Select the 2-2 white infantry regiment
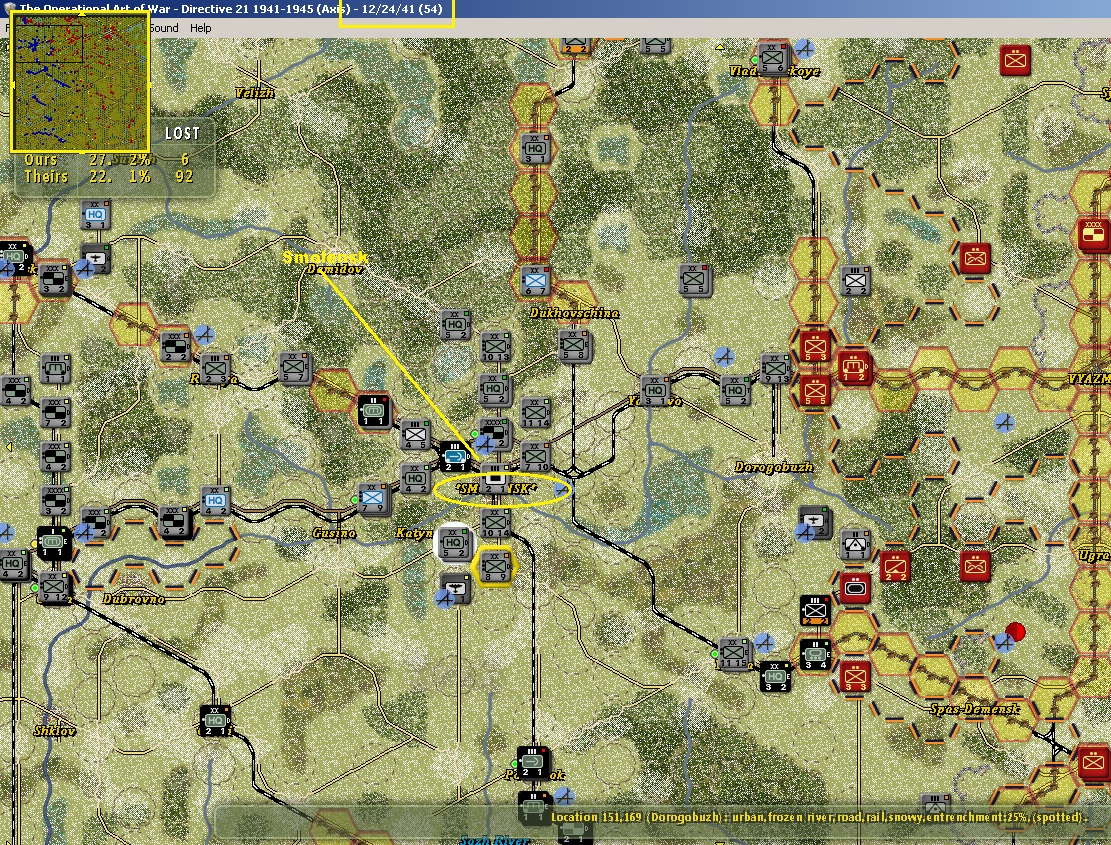The width and height of the screenshot is (1111, 845). point(855,280)
